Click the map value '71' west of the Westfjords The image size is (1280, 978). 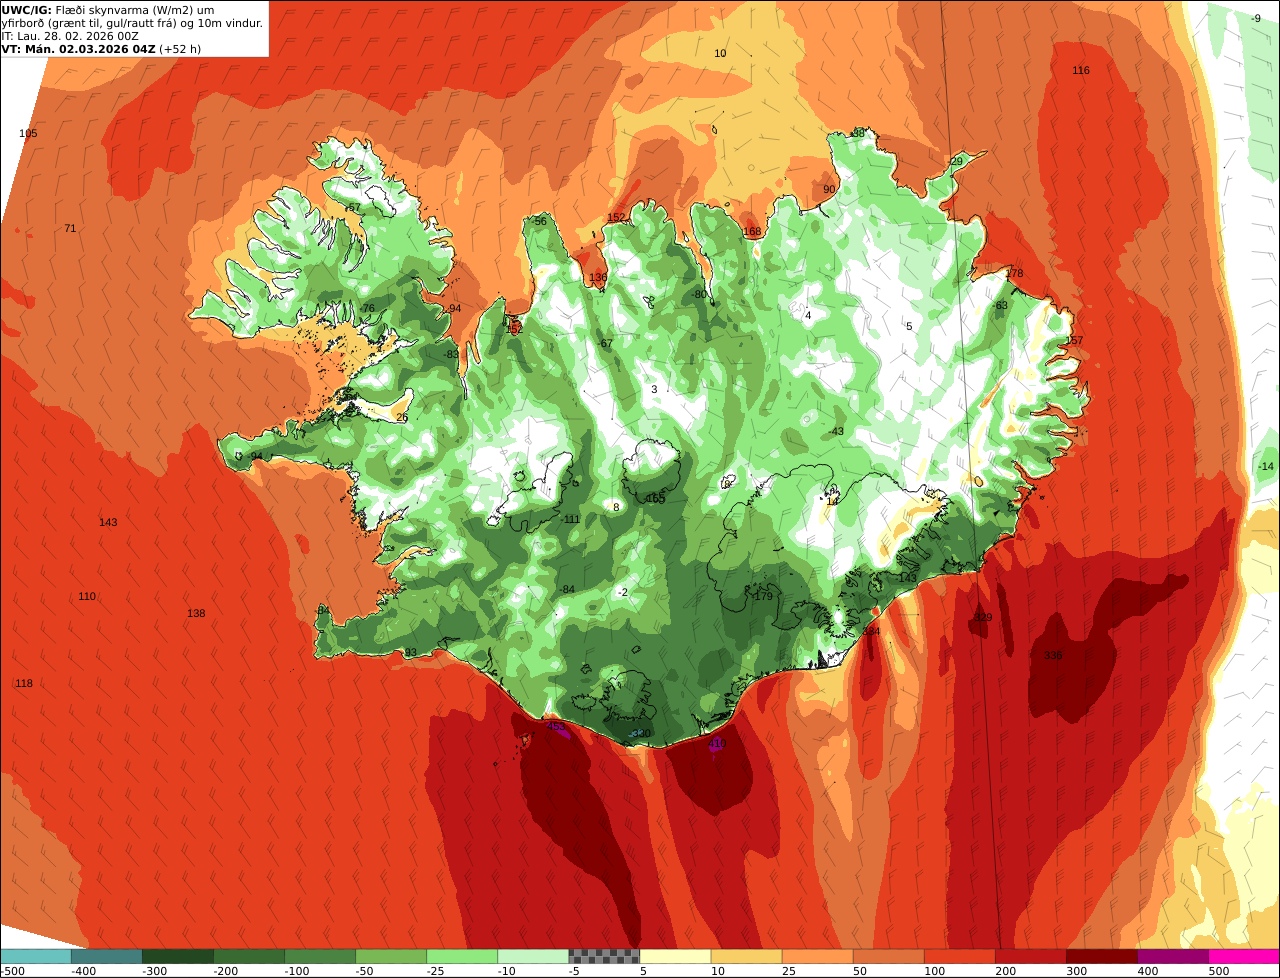click(70, 228)
